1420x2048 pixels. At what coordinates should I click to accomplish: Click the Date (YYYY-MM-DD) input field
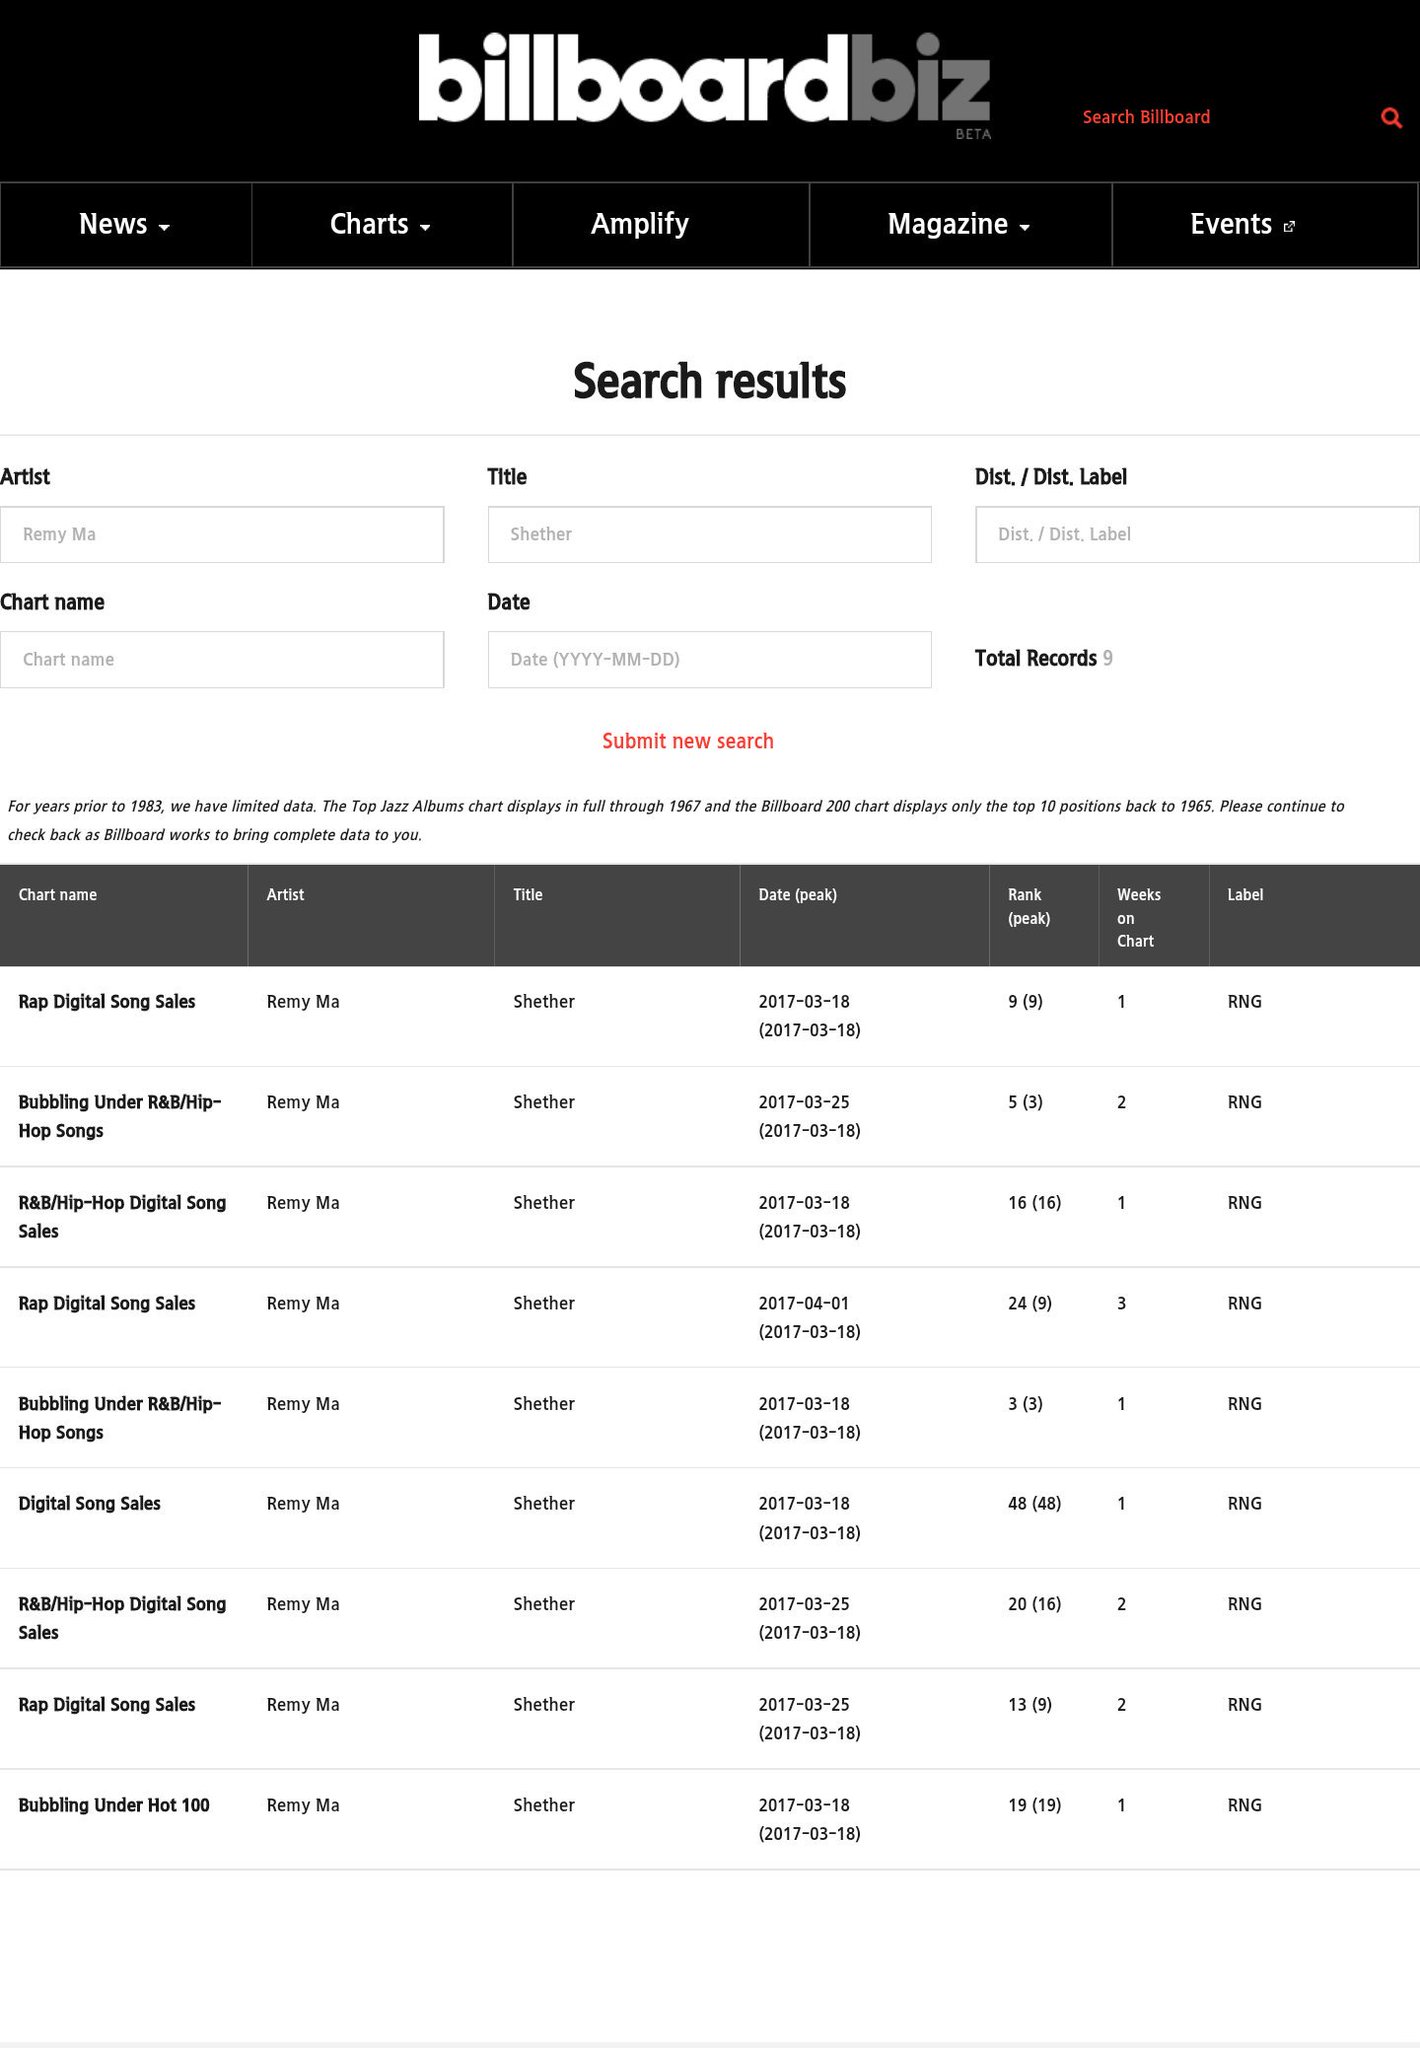709,659
